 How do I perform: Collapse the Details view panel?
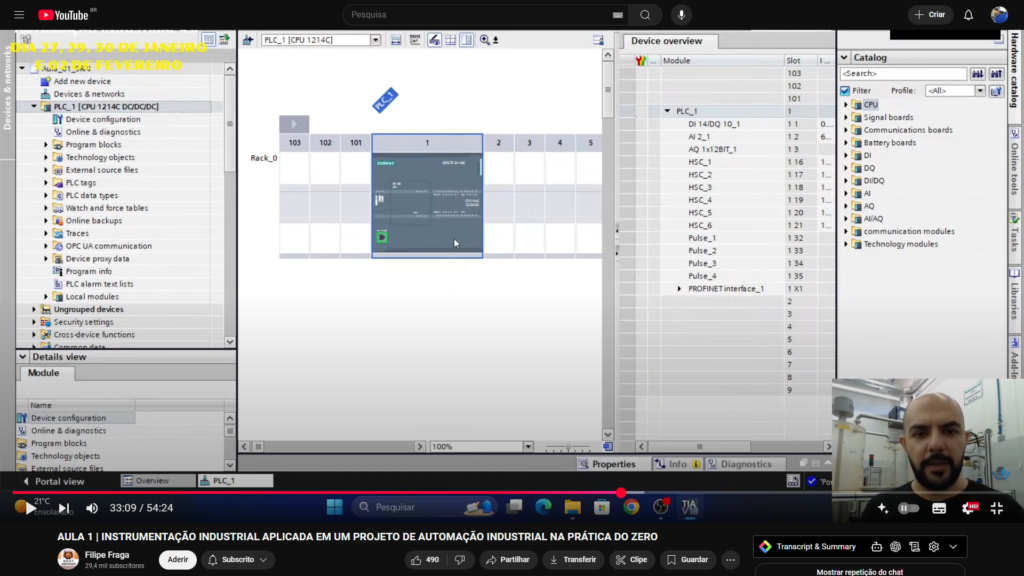(23, 357)
